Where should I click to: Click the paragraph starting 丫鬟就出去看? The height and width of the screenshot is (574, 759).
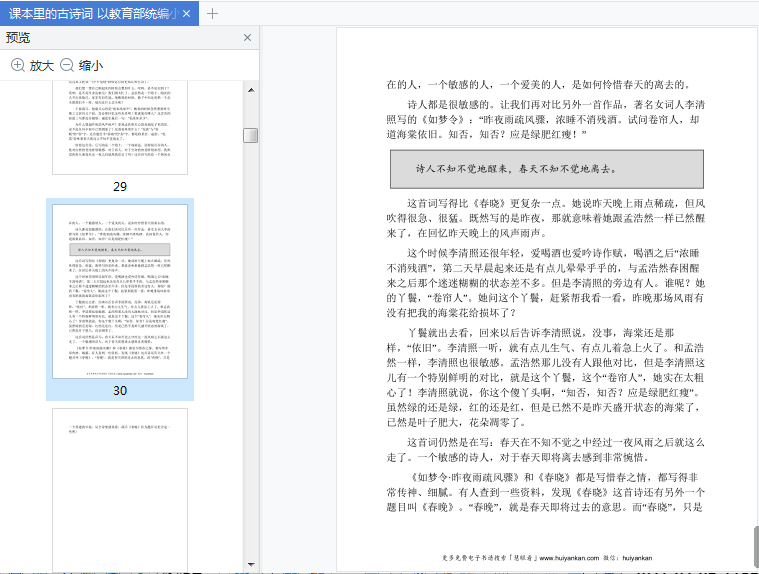click(546, 377)
